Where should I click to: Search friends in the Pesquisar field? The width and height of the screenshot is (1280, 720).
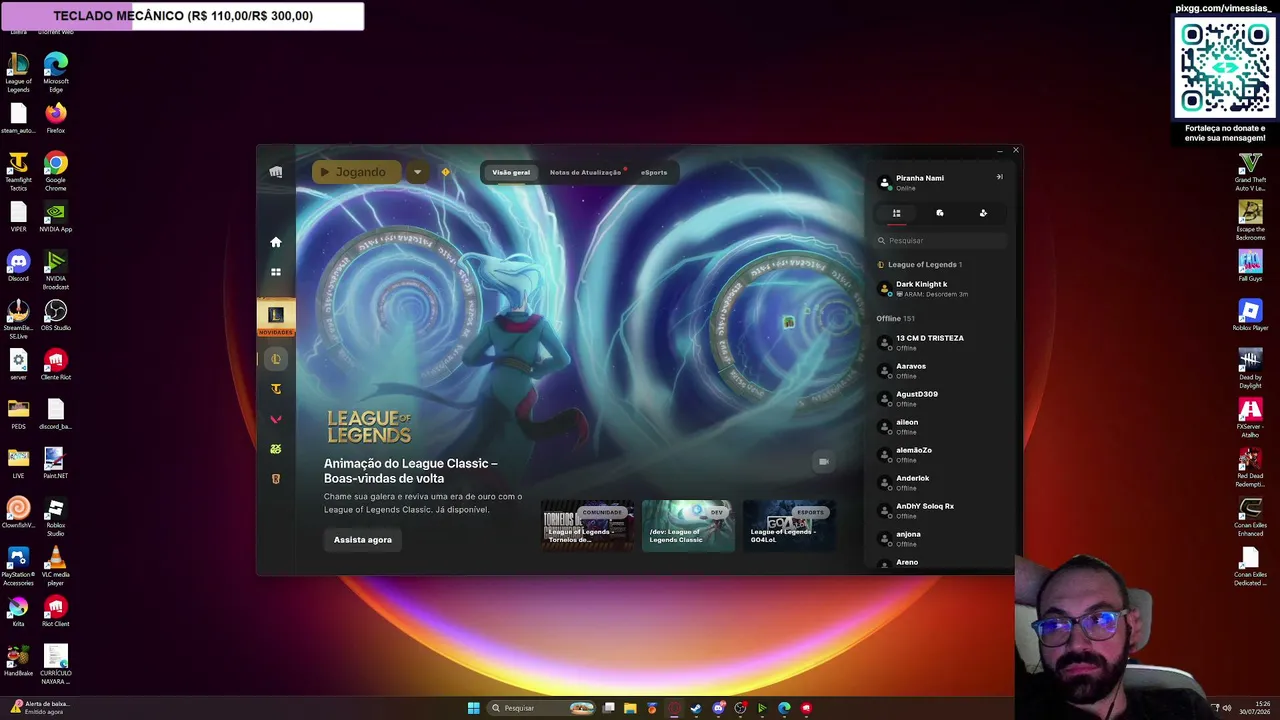coord(940,241)
